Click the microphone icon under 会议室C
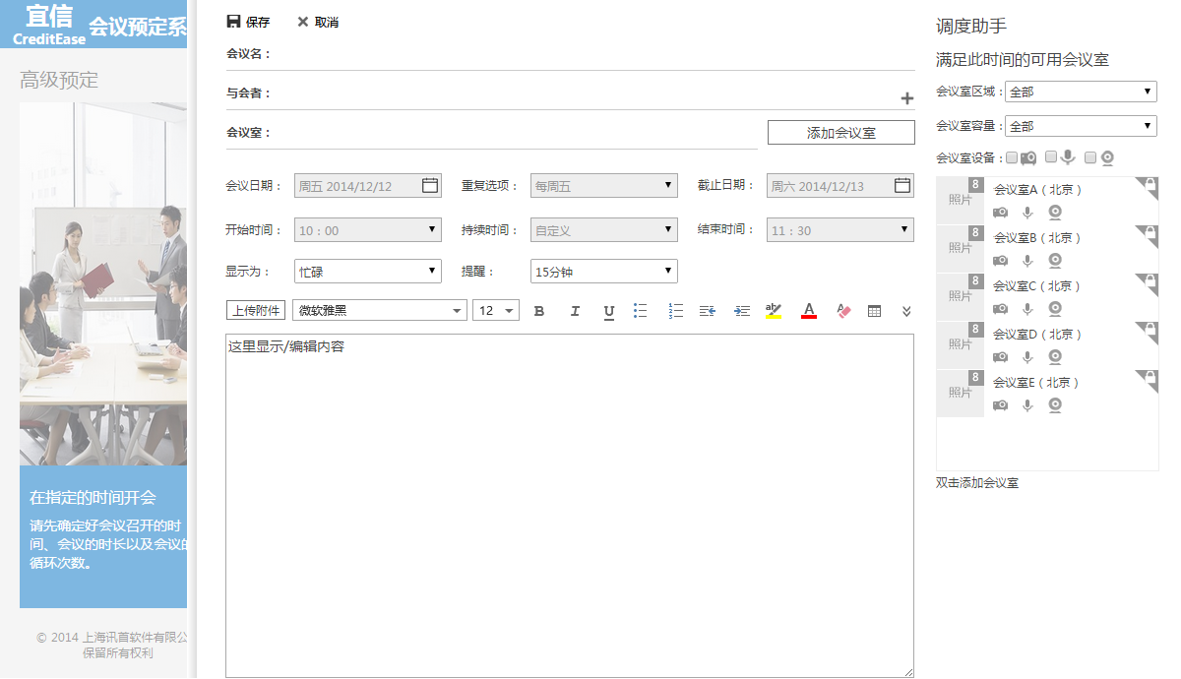 click(1027, 309)
